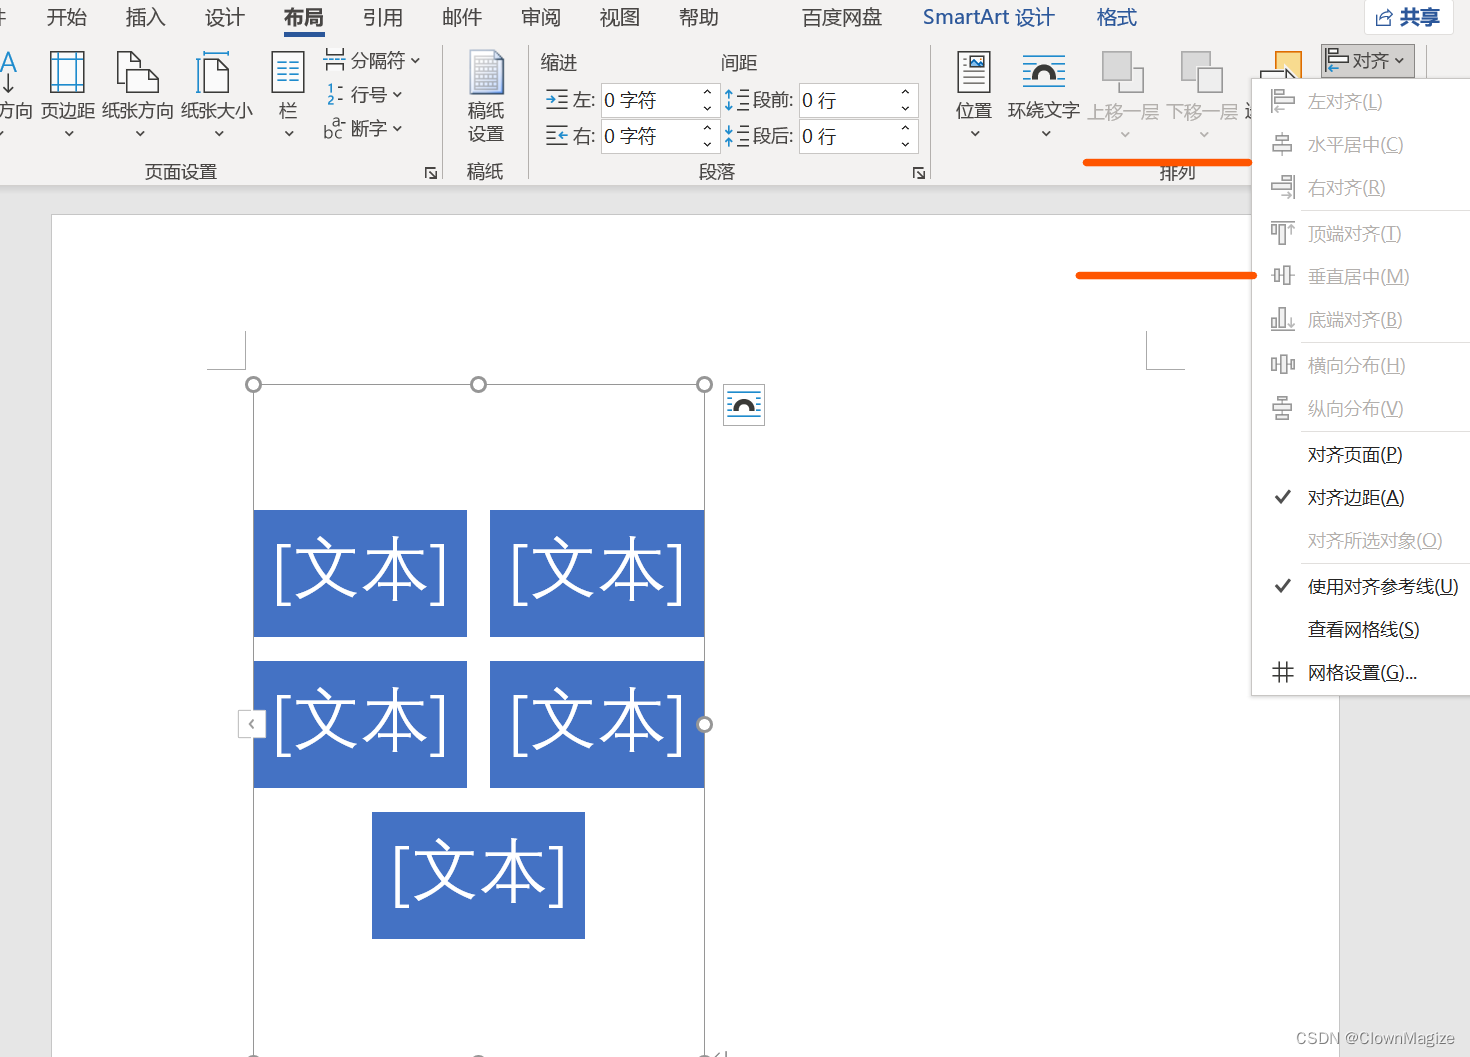Click the 上移一层 bring forward icon

point(1123,72)
